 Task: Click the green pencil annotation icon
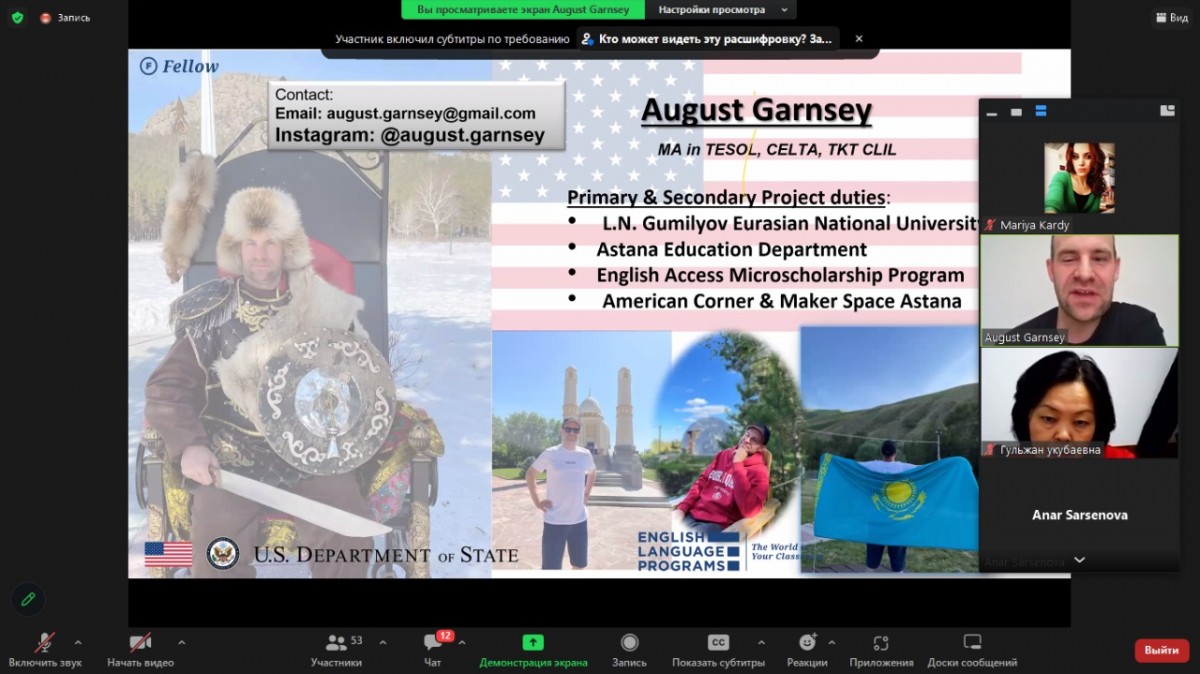pos(28,599)
